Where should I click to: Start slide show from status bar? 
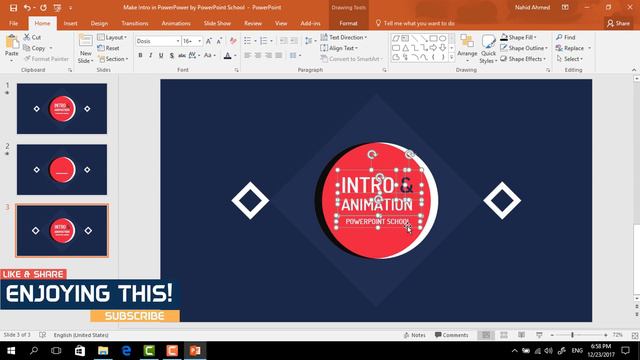(x=539, y=335)
